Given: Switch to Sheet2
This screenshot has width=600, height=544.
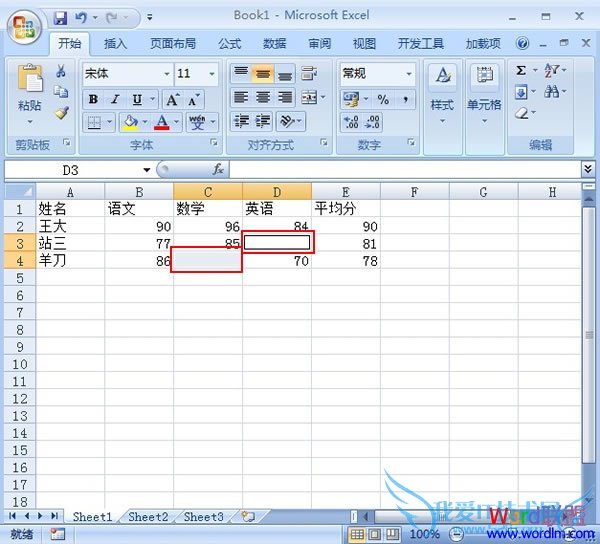Looking at the screenshot, I should 148,517.
